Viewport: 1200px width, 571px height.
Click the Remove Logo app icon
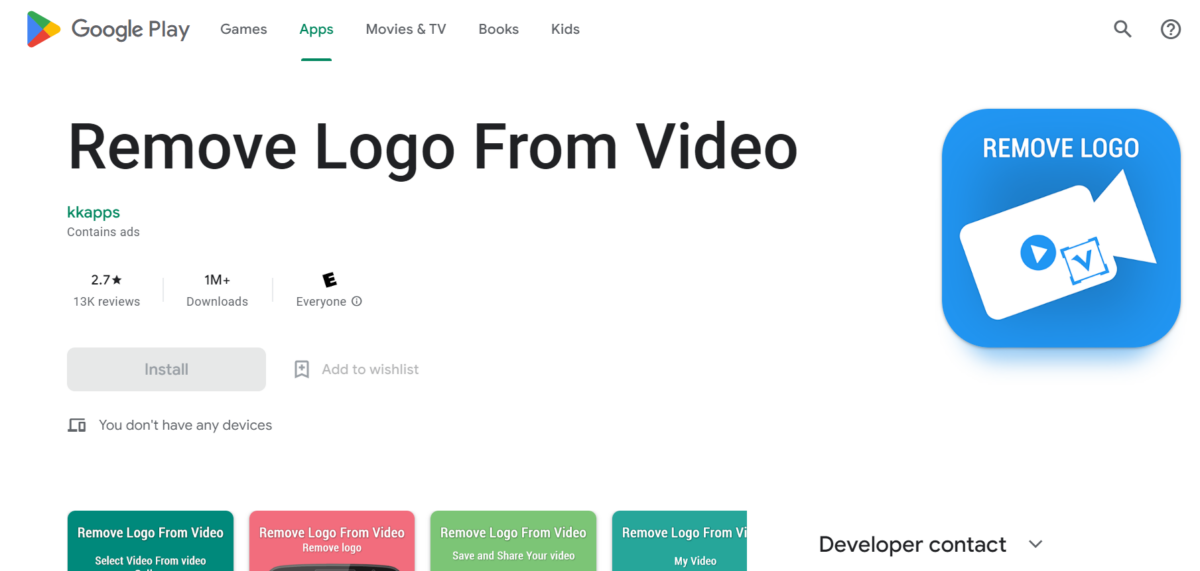[x=1061, y=228]
